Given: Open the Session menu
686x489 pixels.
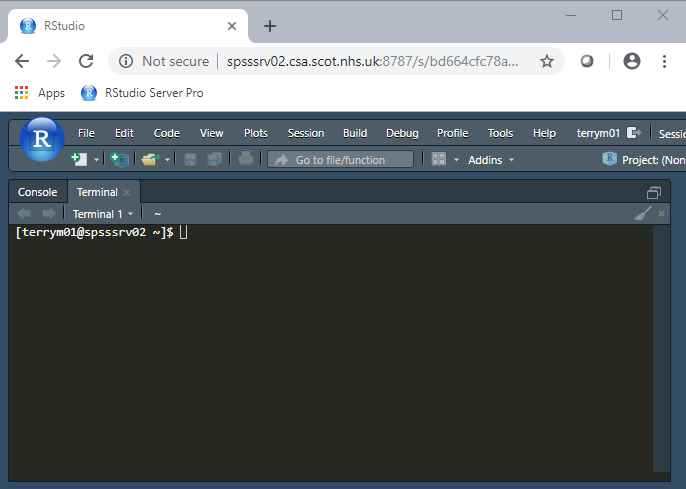Looking at the screenshot, I should coord(306,133).
